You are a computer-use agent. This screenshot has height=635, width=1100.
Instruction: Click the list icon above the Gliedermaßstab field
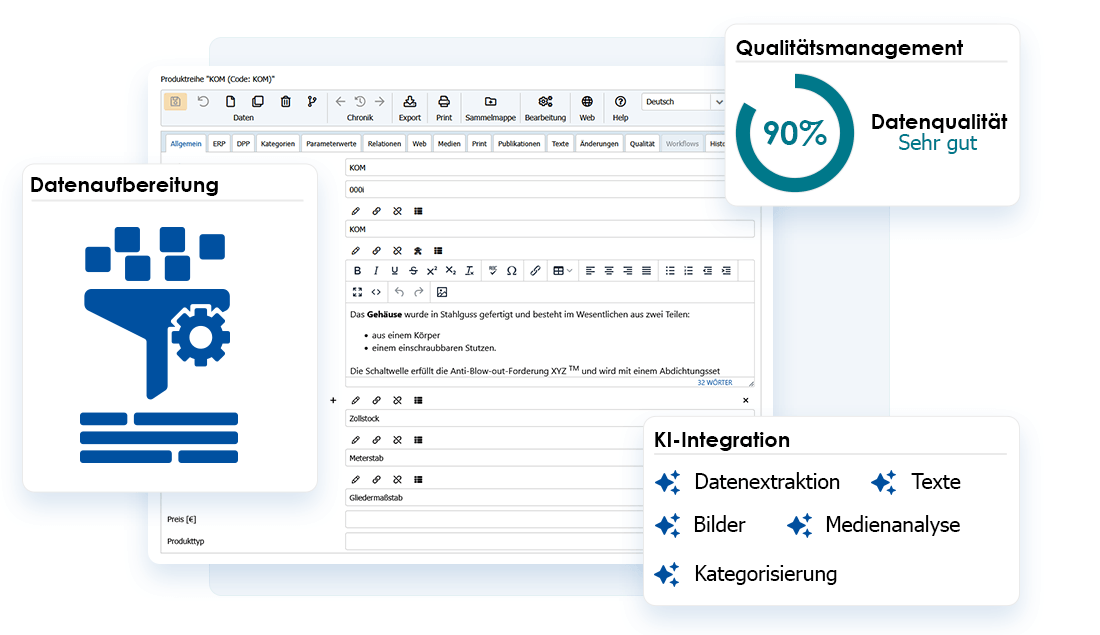(418, 480)
